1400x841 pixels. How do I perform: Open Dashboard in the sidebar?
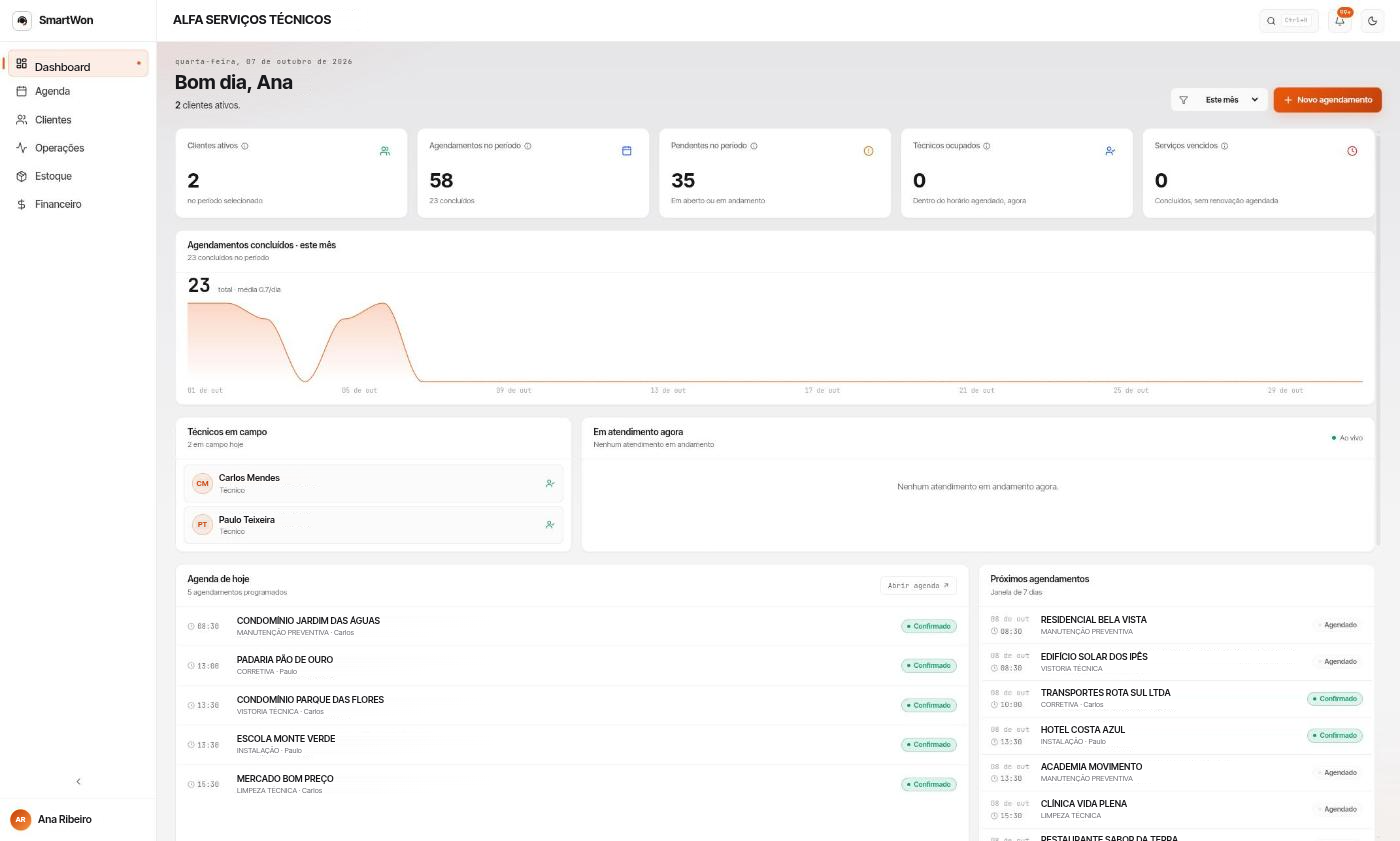pyautogui.click(x=78, y=63)
